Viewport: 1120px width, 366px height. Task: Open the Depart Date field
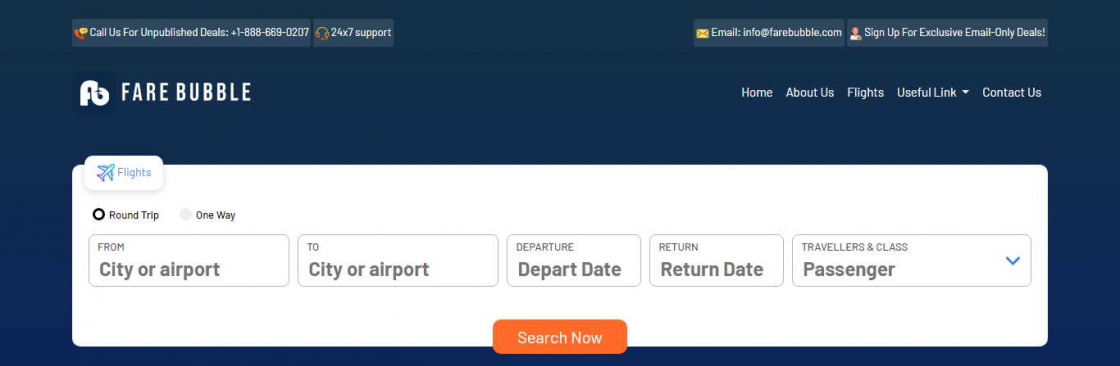pyautogui.click(x=574, y=261)
